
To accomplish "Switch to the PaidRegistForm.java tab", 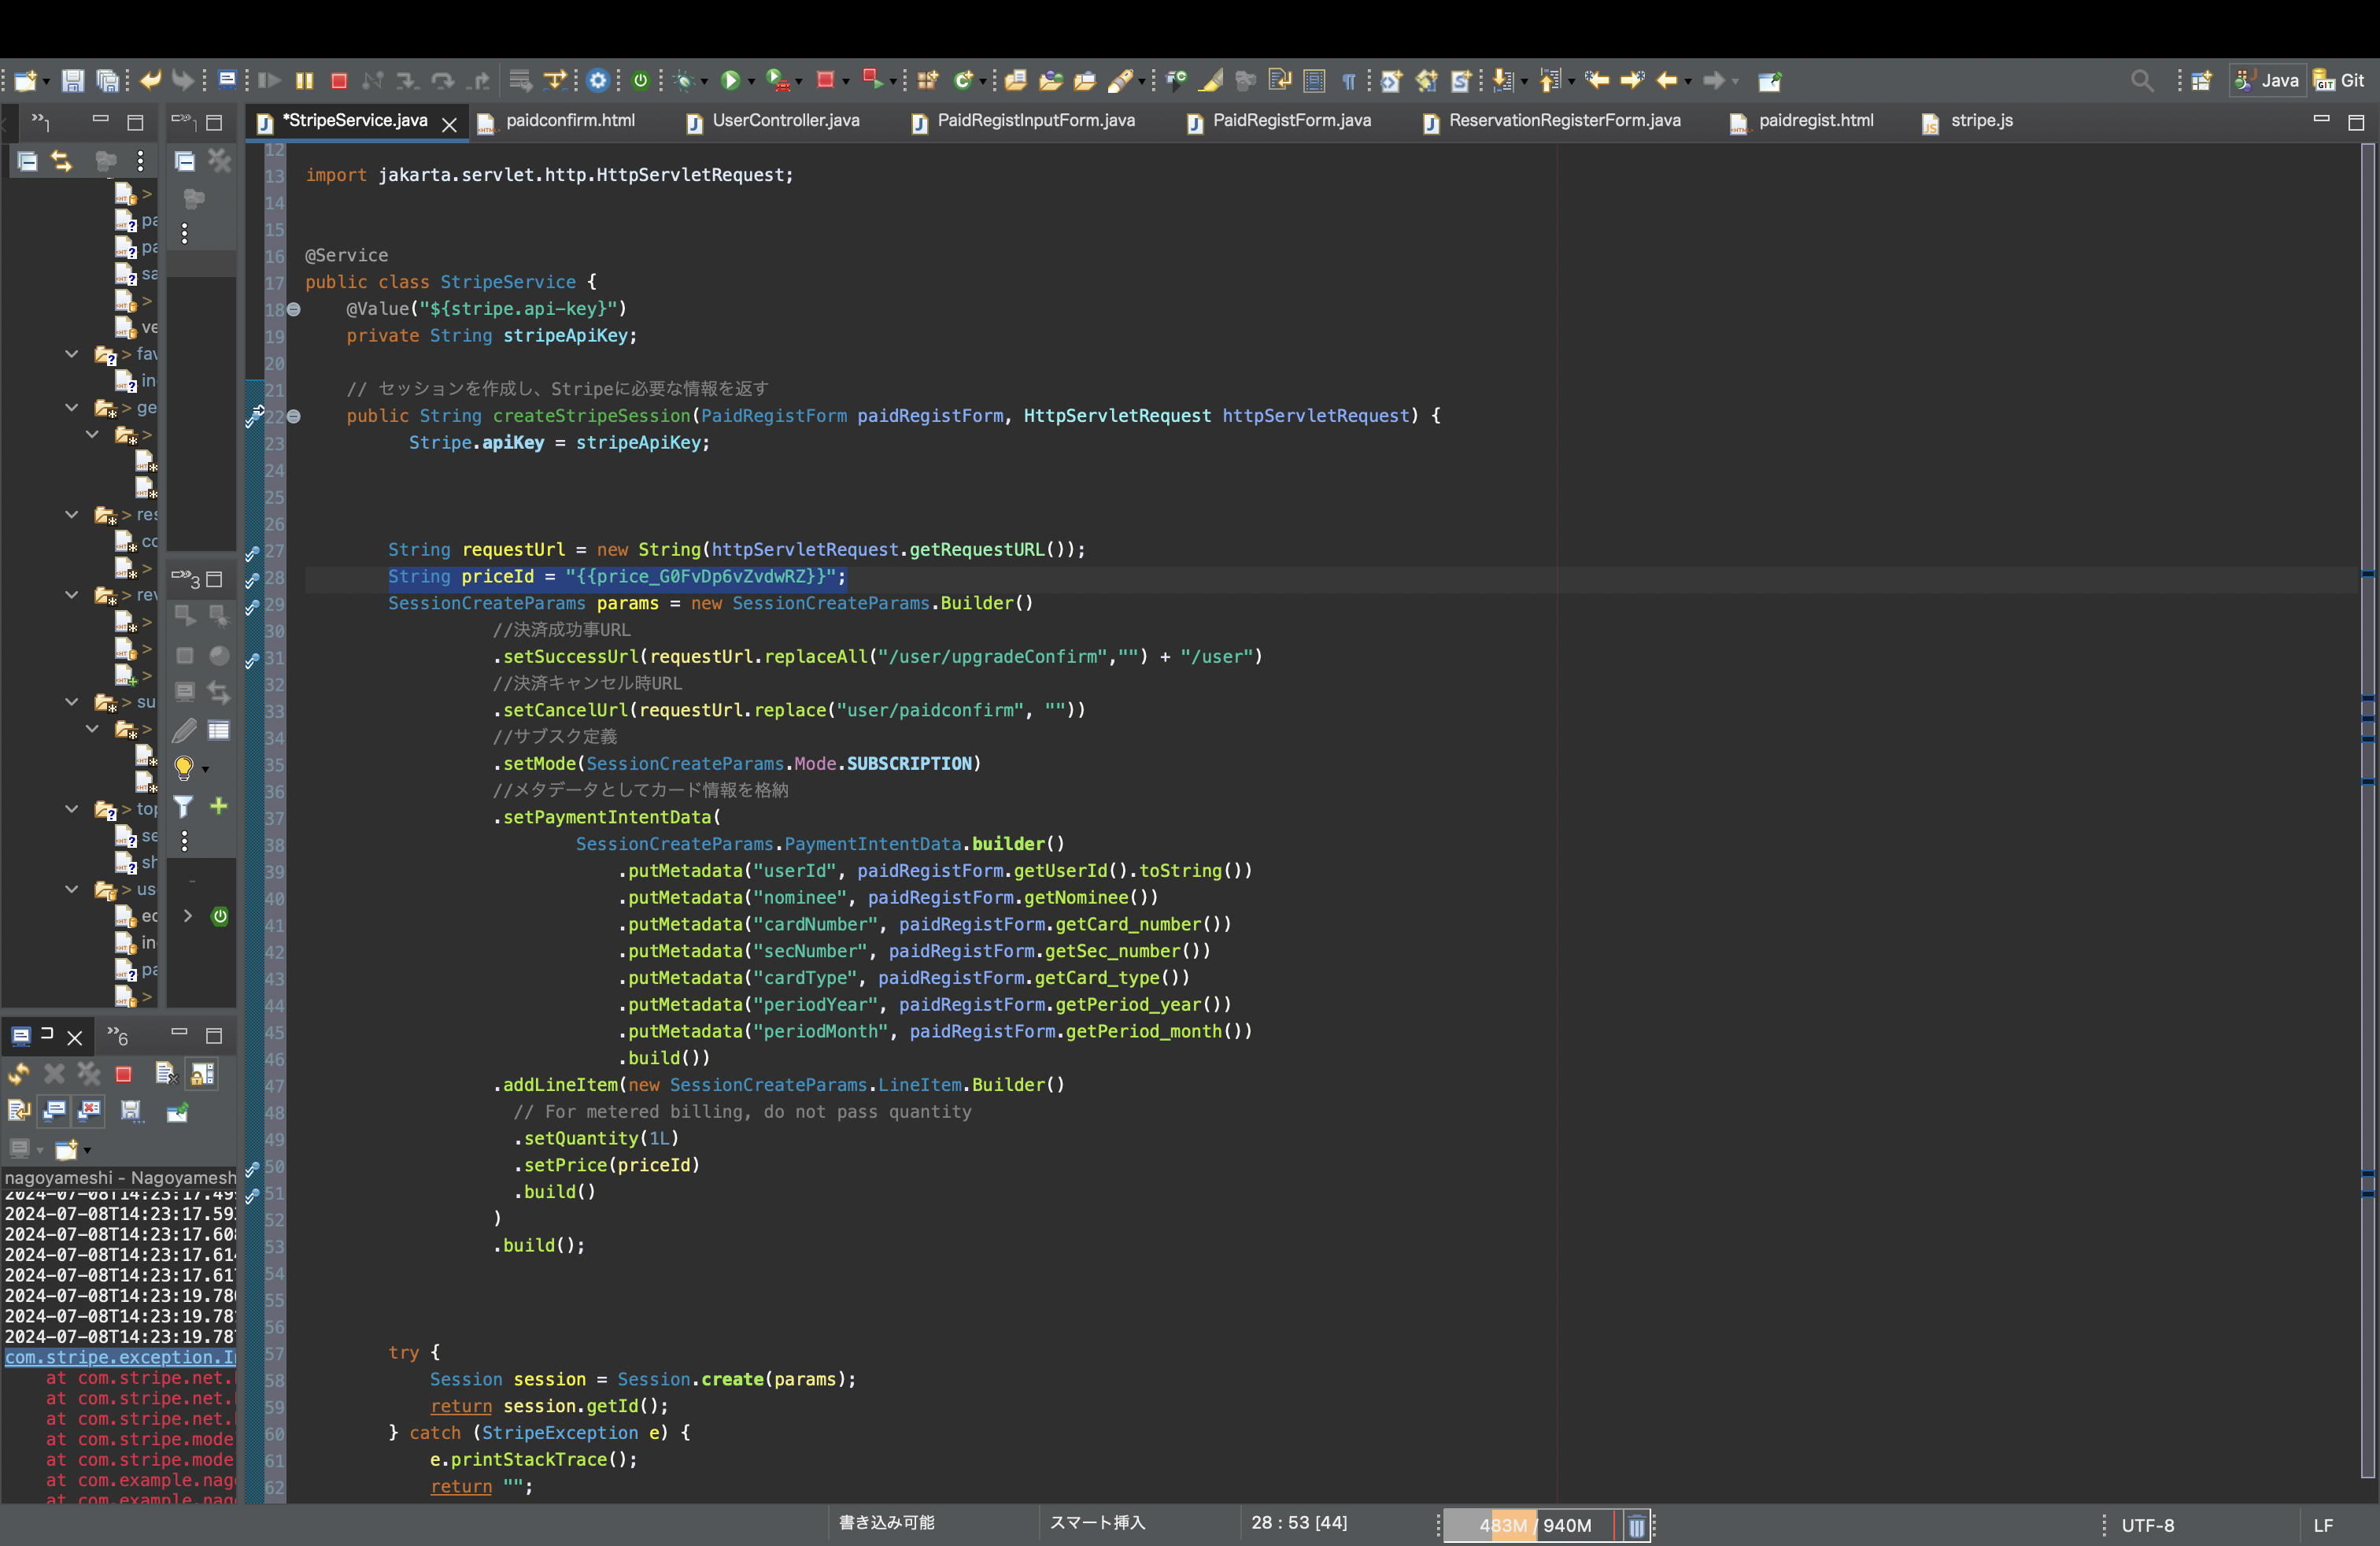I will pyautogui.click(x=1291, y=121).
